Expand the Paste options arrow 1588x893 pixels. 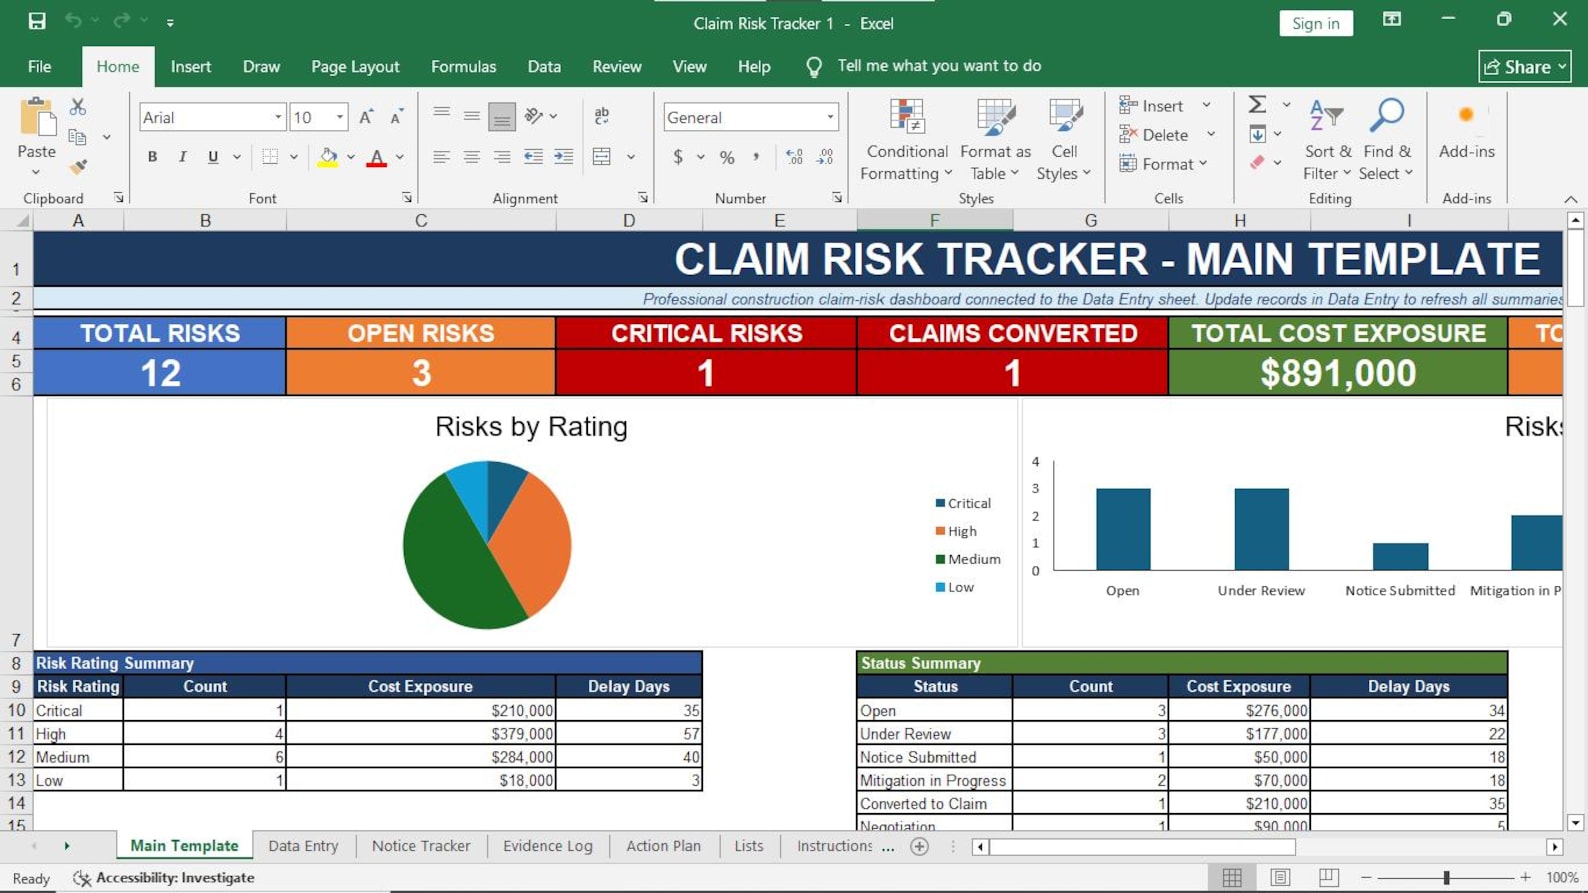click(37, 173)
